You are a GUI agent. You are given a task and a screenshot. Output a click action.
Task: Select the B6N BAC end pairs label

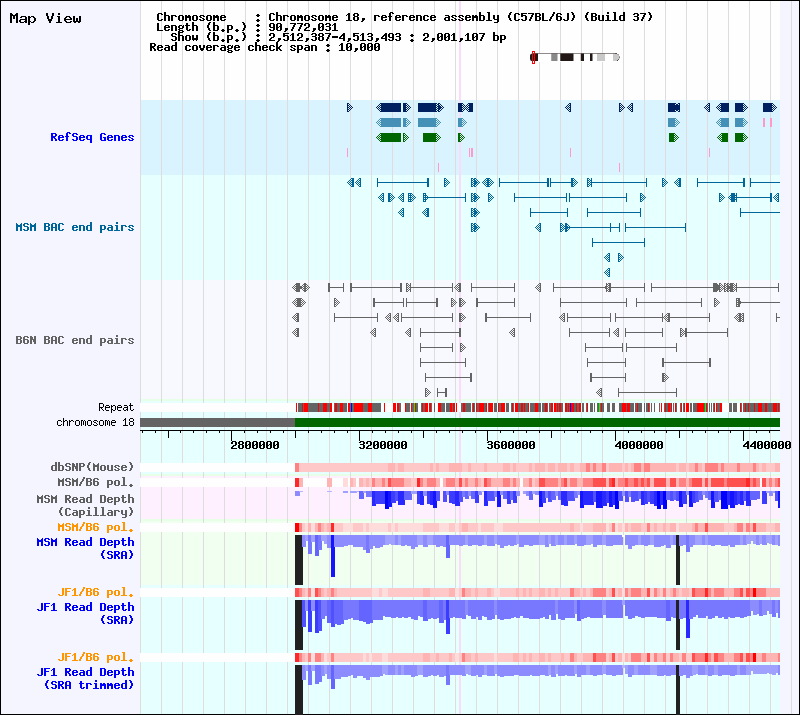(74, 340)
